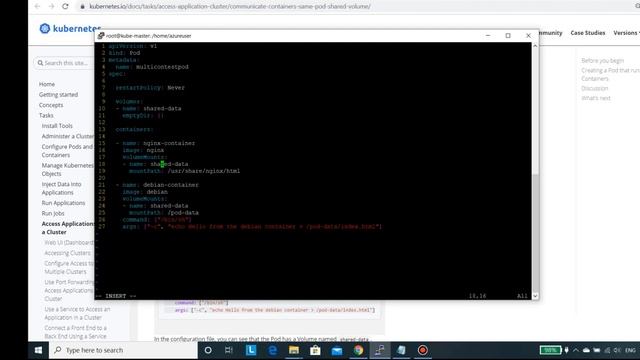640x360 pixels.
Task: Minimize the PuTTY terminal window
Action: click(488, 36)
